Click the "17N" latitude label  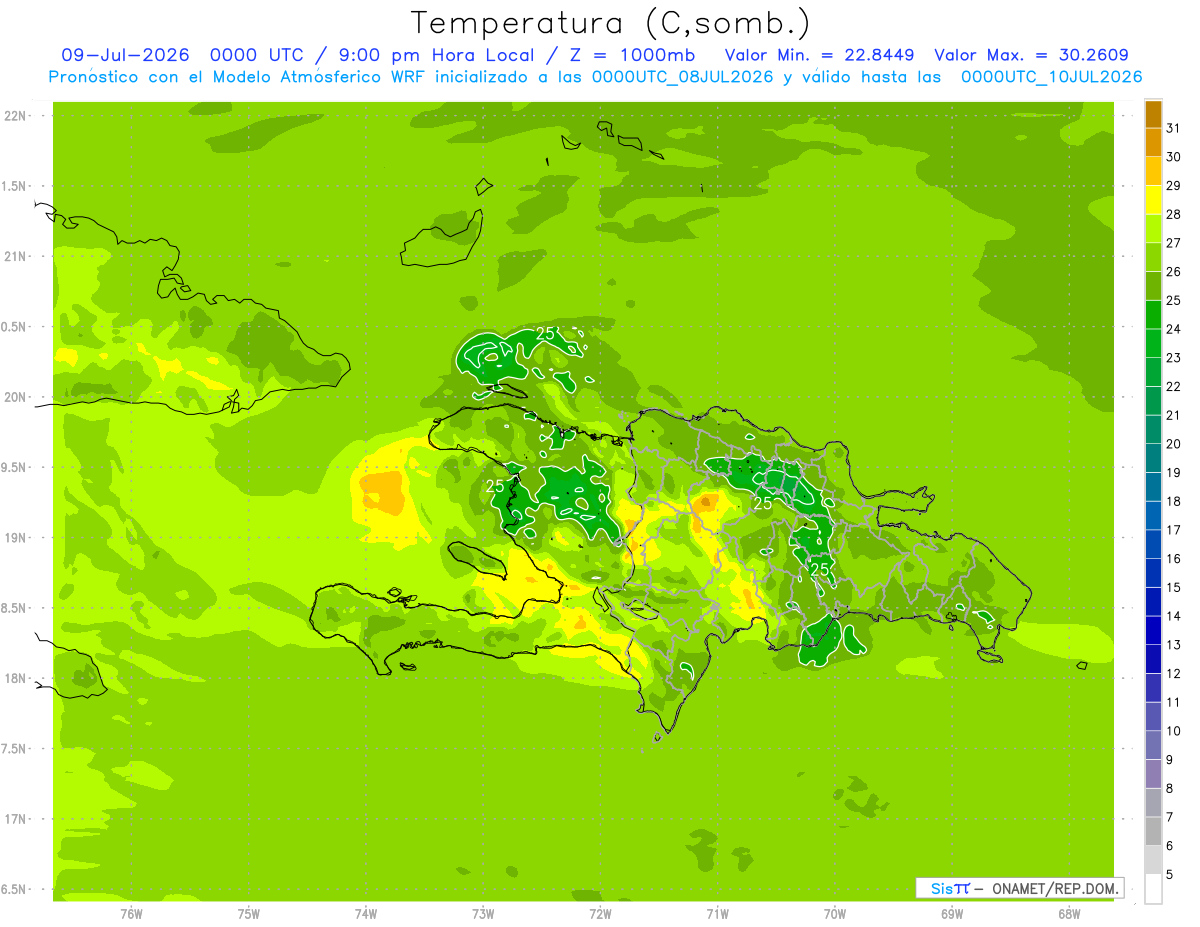tap(16, 819)
